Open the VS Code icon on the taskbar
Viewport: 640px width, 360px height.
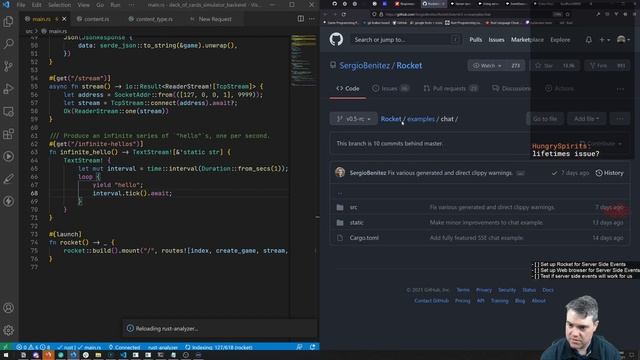123,355
